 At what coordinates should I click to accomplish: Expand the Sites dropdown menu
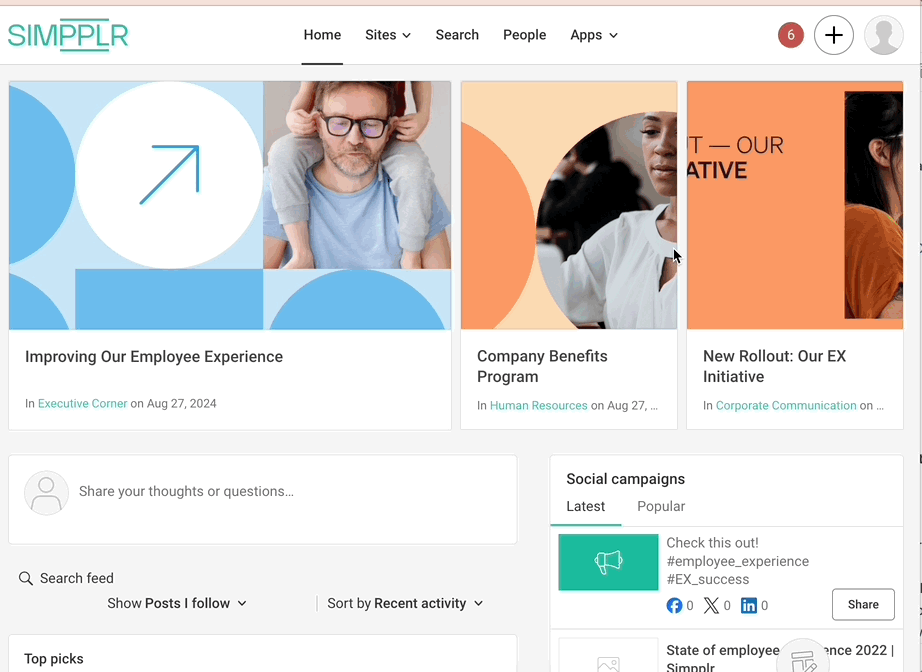click(x=388, y=35)
